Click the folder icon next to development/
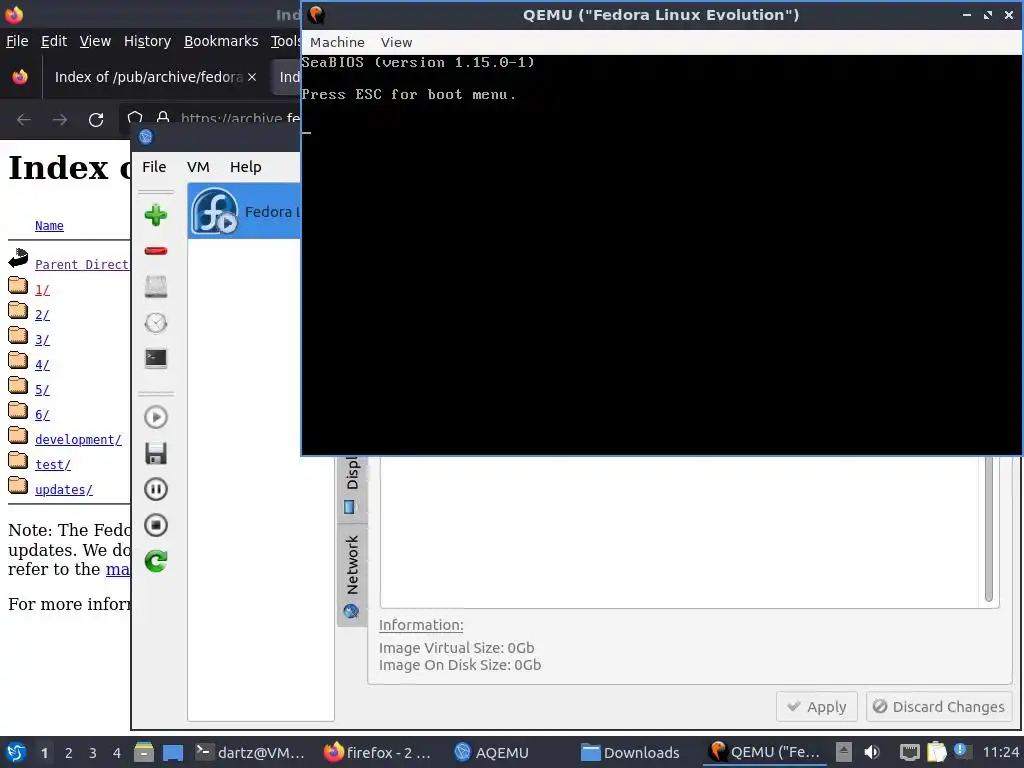The image size is (1024, 768). [18, 436]
